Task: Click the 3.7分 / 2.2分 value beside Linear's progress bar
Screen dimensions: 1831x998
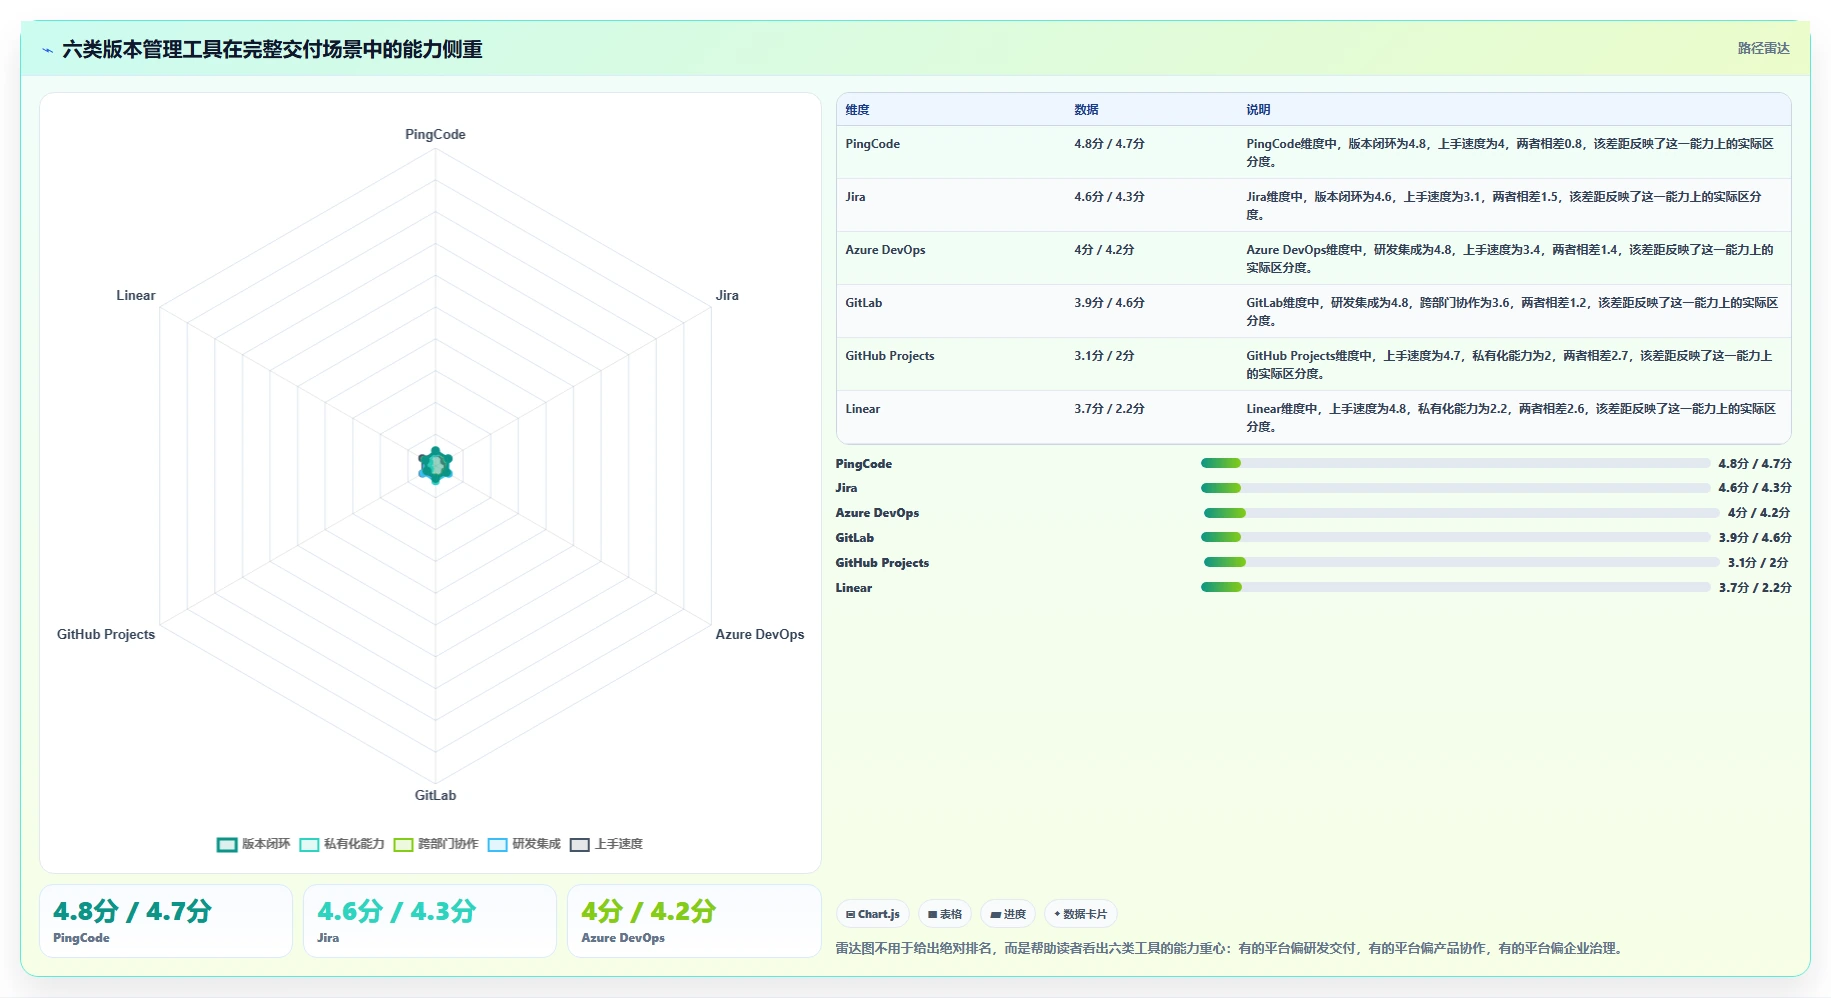Action: [1755, 588]
